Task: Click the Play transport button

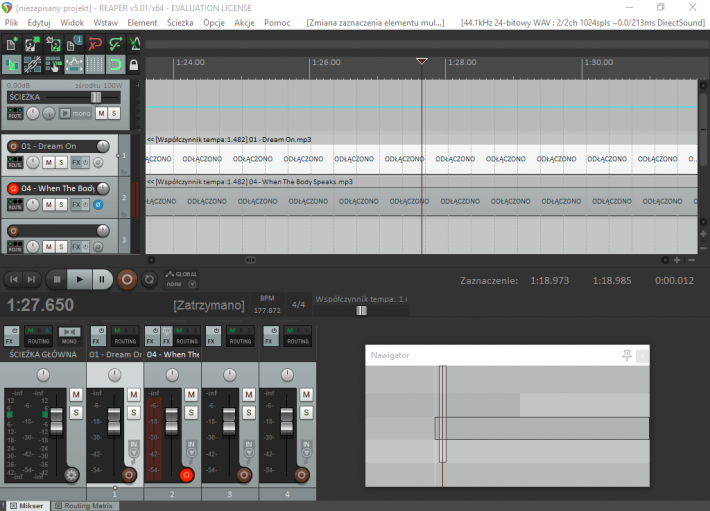Action: coord(79,279)
